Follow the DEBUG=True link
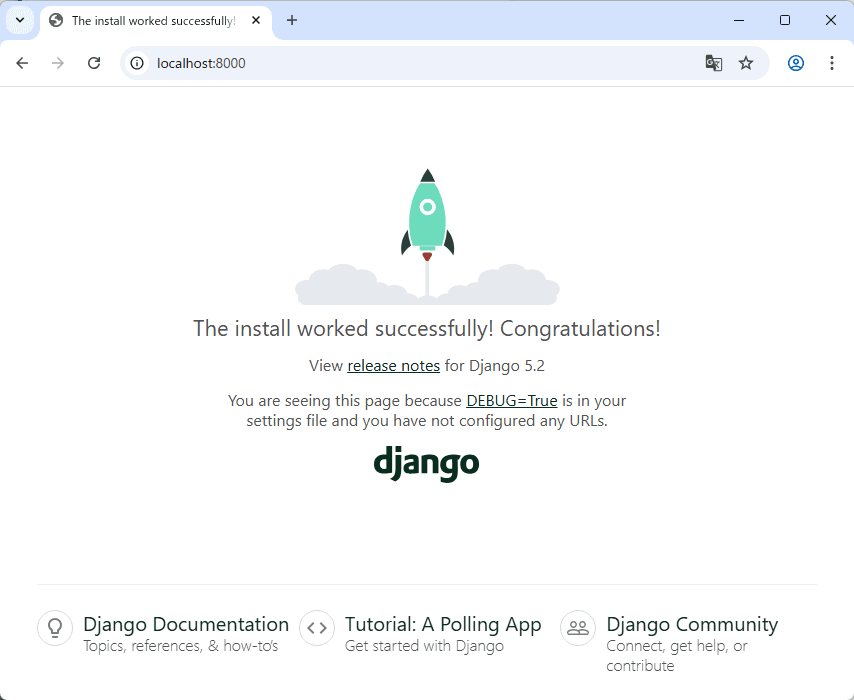 point(511,400)
